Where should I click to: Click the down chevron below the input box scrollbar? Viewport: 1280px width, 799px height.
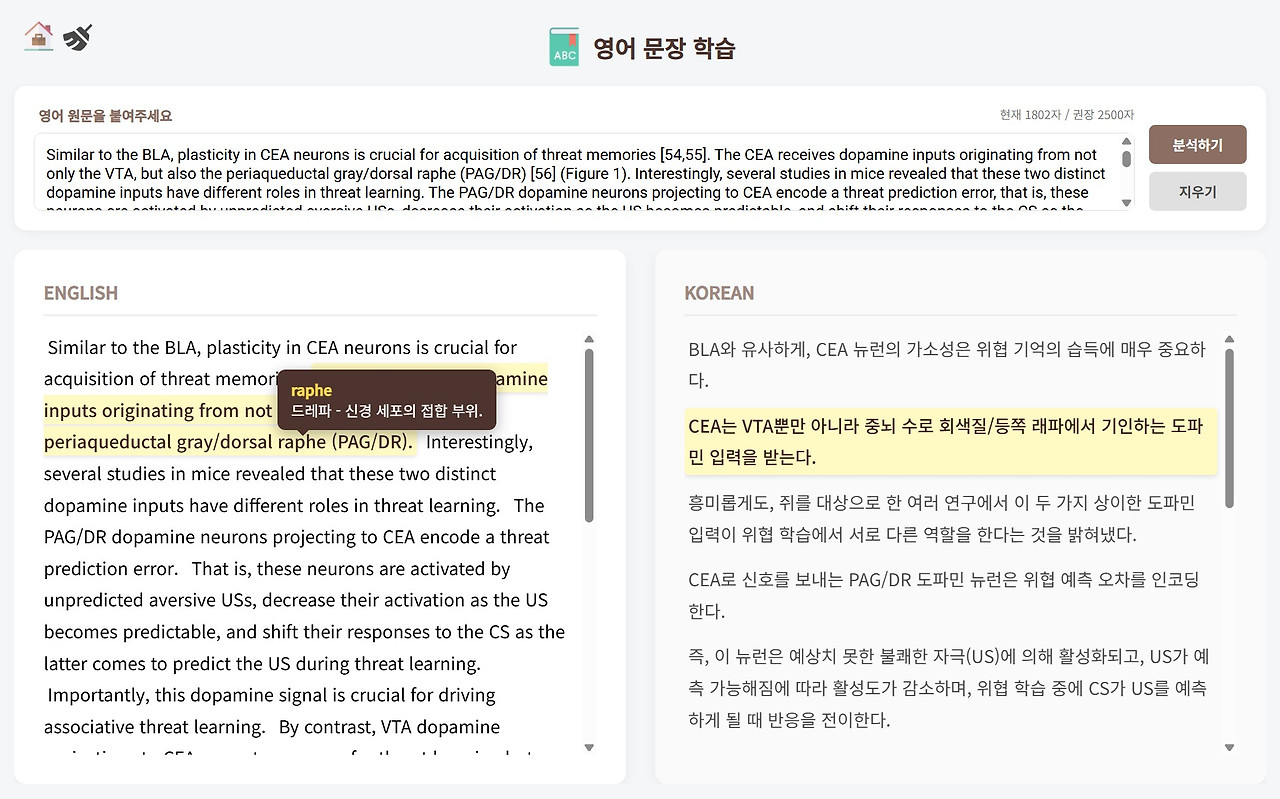(1128, 202)
